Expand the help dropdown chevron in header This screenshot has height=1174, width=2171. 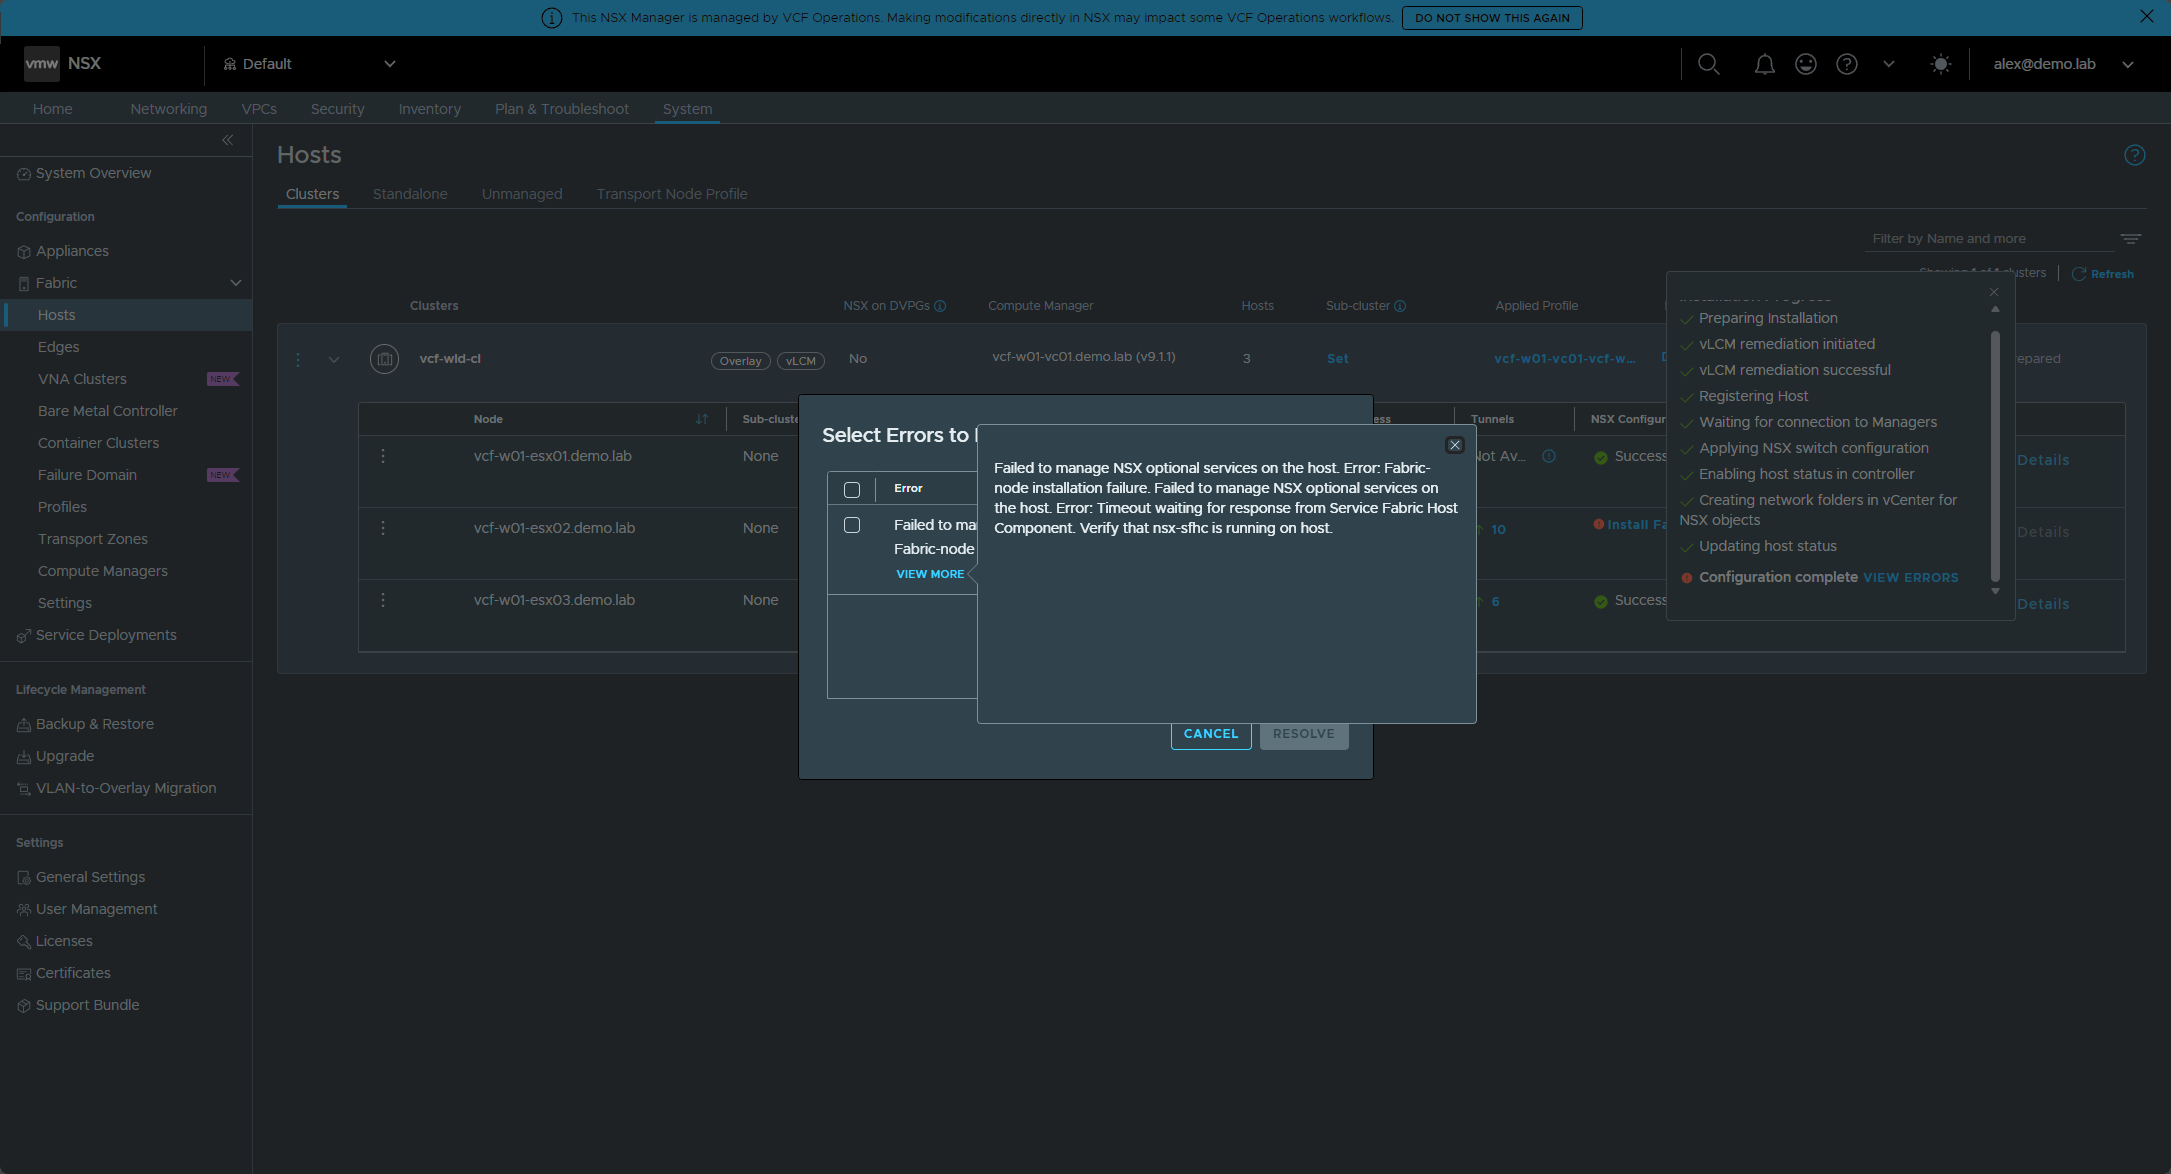click(x=1889, y=64)
